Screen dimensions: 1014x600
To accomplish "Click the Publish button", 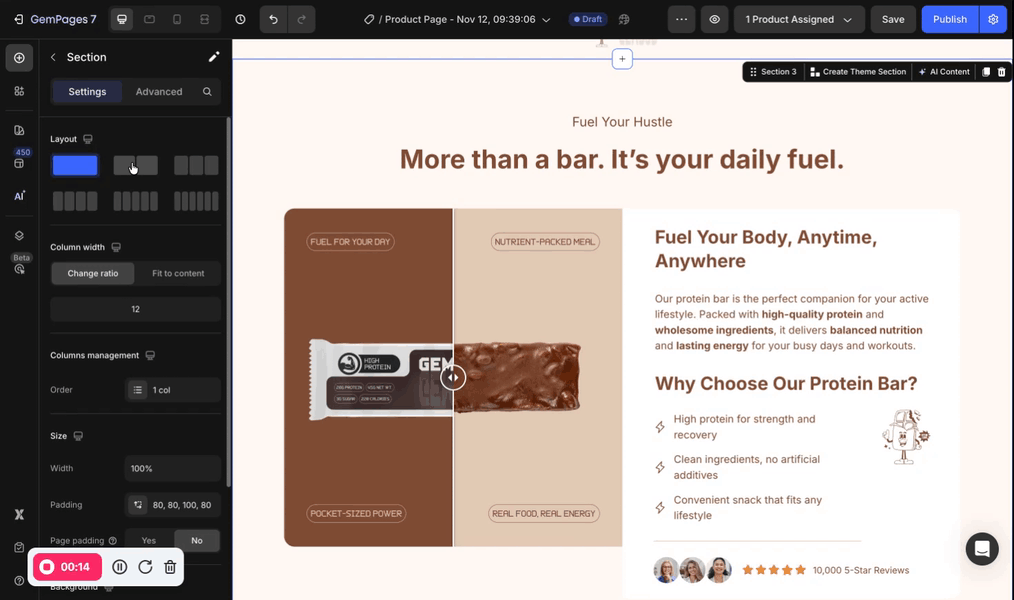I will [949, 19].
